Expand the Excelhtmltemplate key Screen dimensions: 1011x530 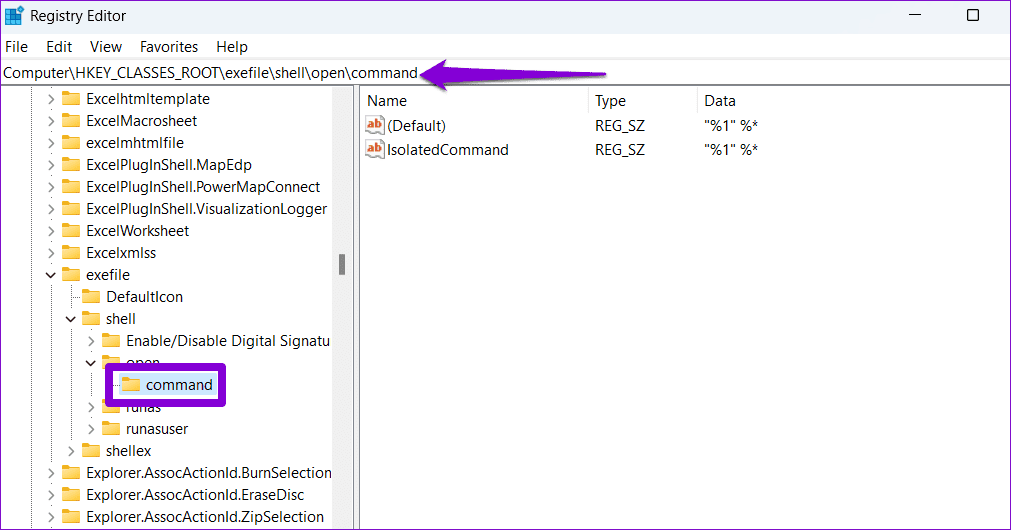click(51, 99)
